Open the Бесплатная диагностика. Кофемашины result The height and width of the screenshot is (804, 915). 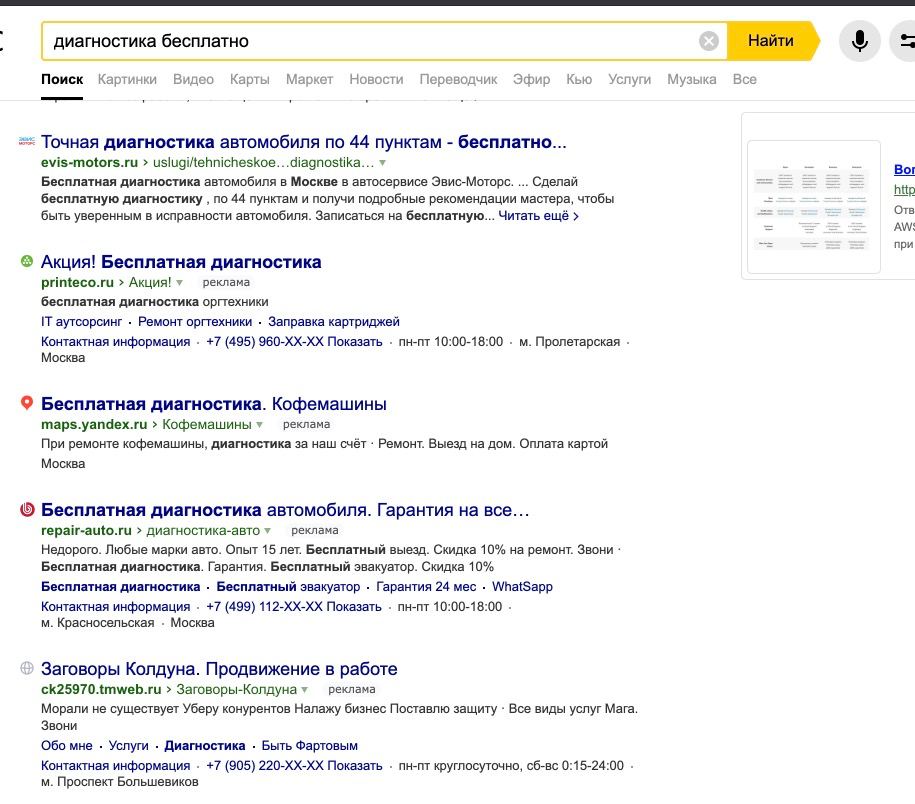[214, 404]
